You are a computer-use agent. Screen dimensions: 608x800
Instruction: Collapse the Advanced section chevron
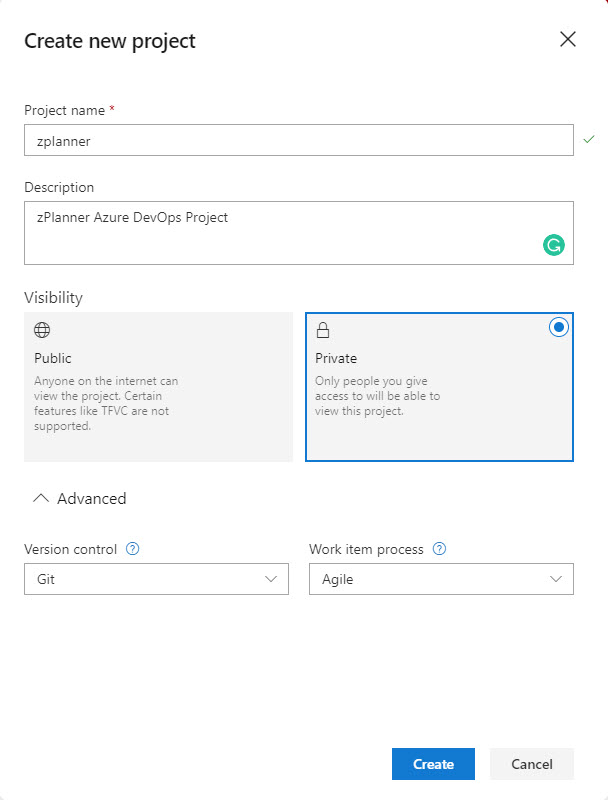[x=41, y=498]
